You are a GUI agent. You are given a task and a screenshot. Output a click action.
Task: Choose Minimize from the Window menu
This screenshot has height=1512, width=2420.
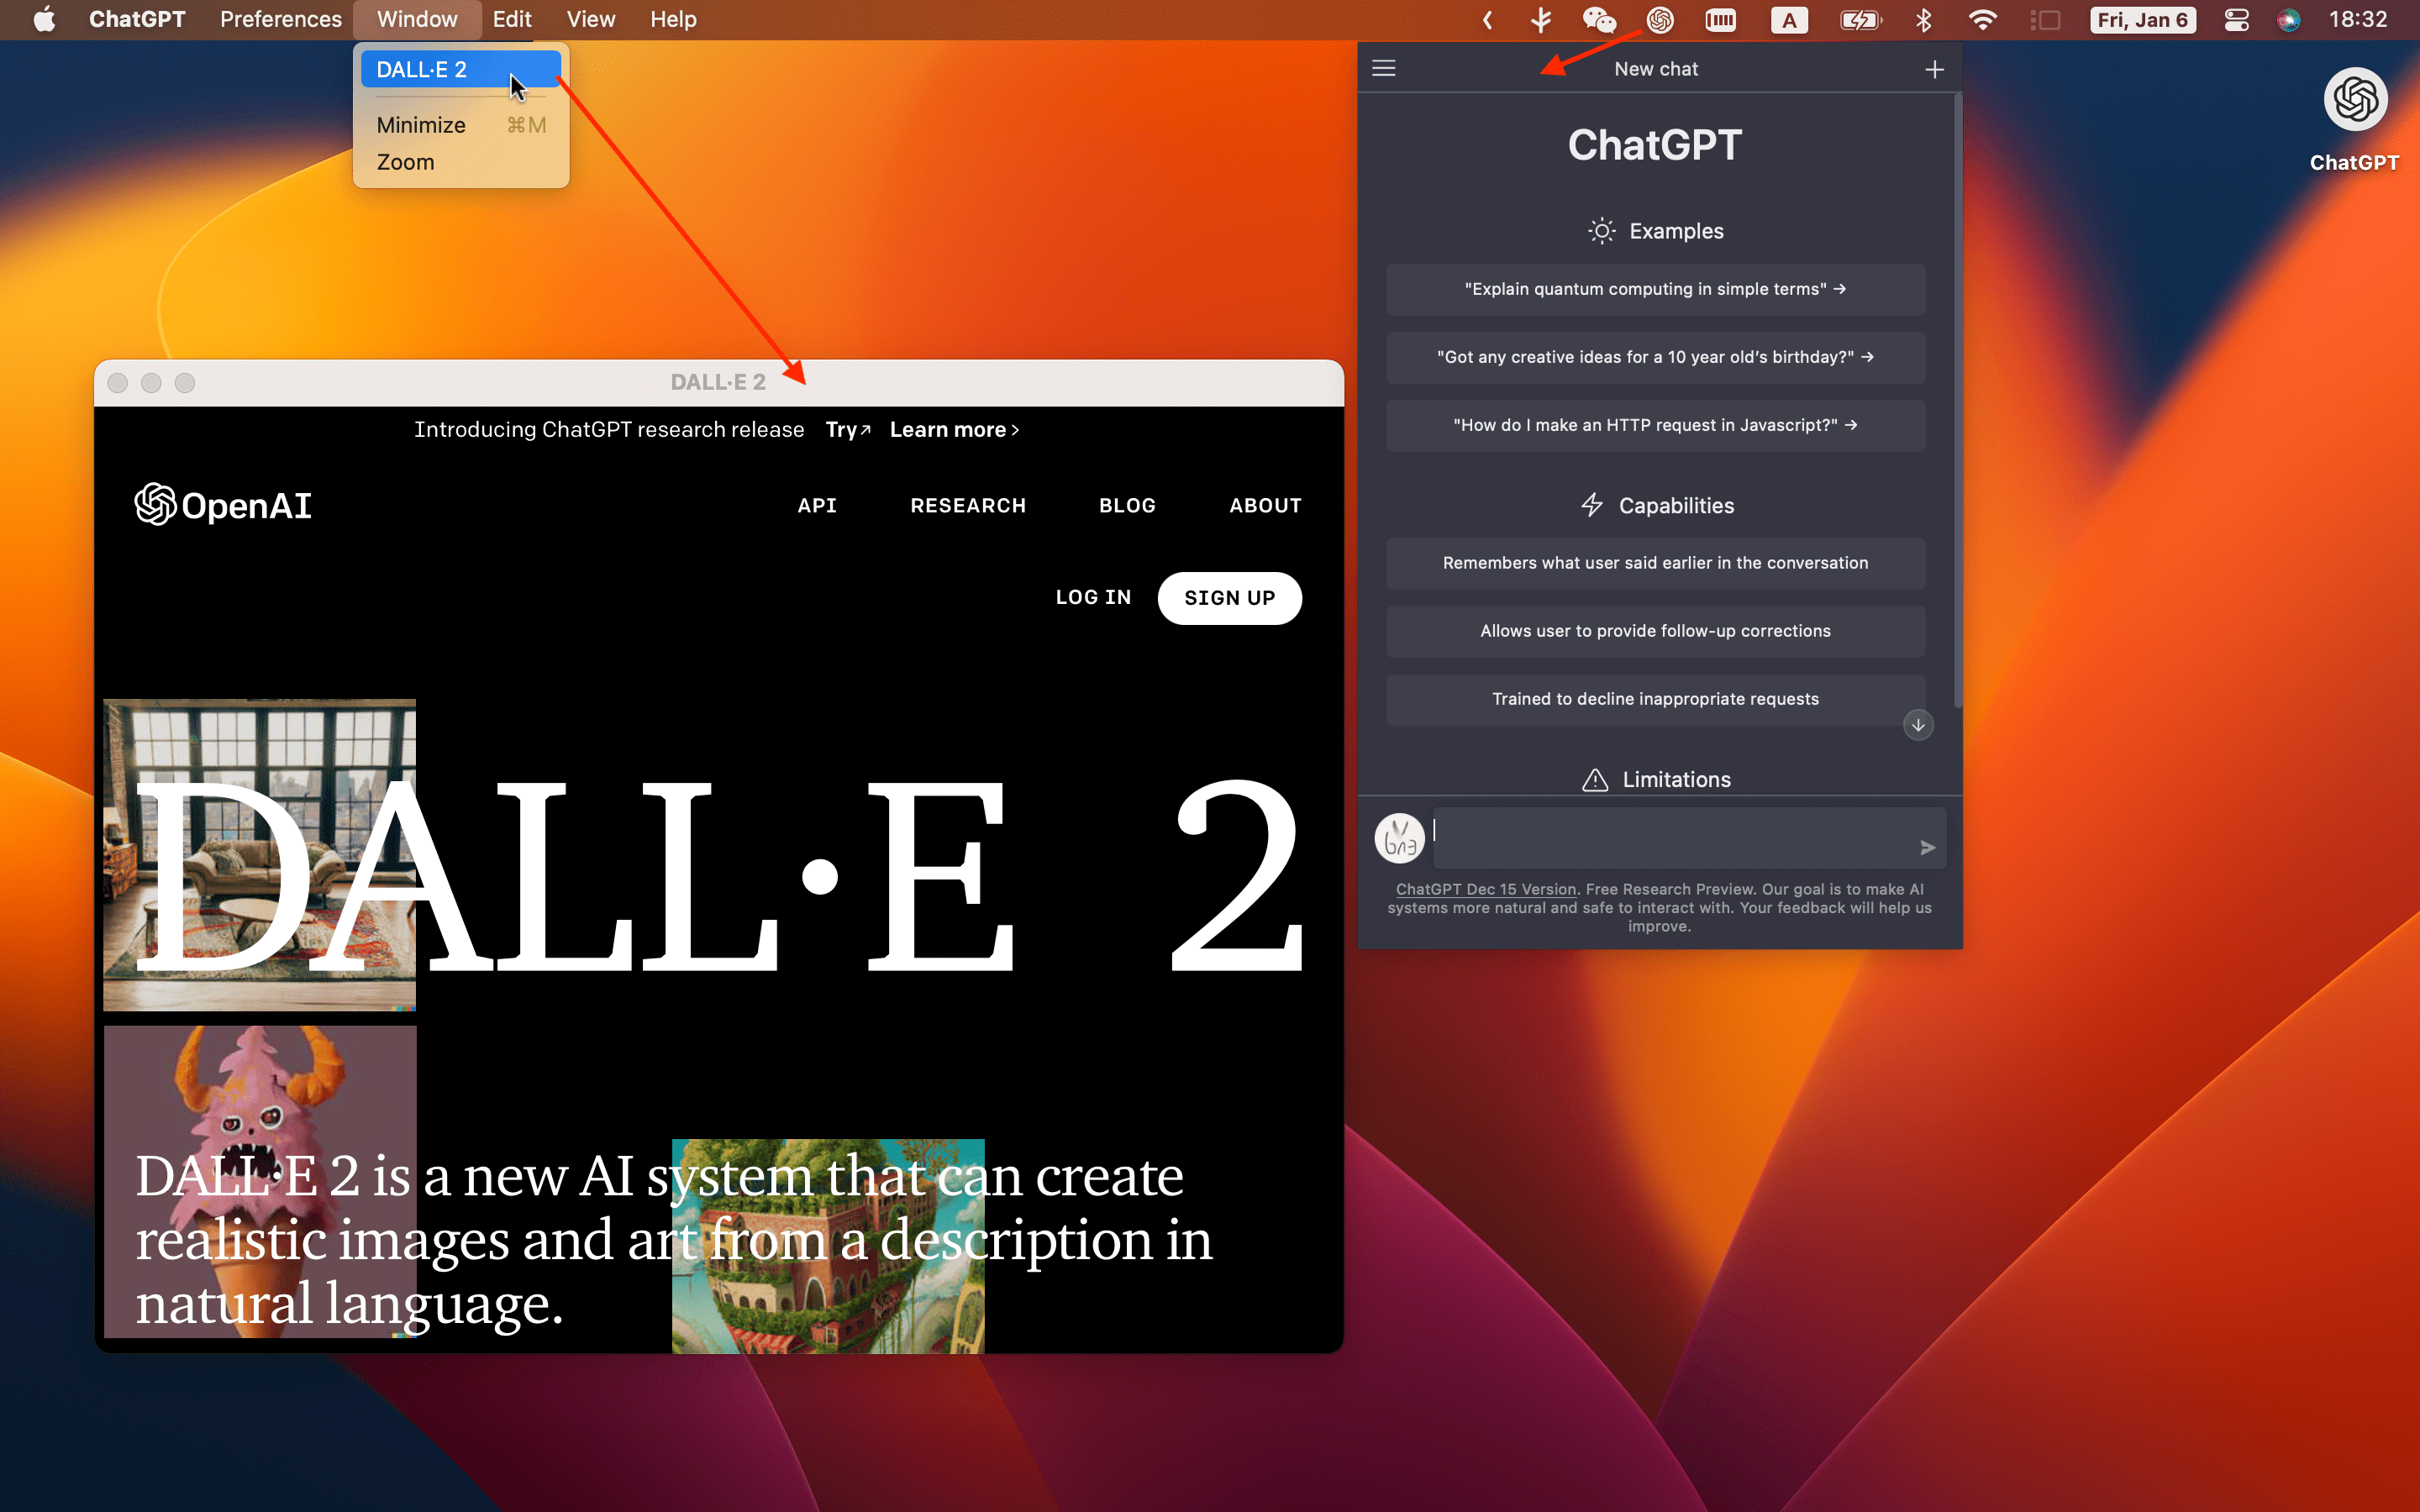(x=420, y=124)
